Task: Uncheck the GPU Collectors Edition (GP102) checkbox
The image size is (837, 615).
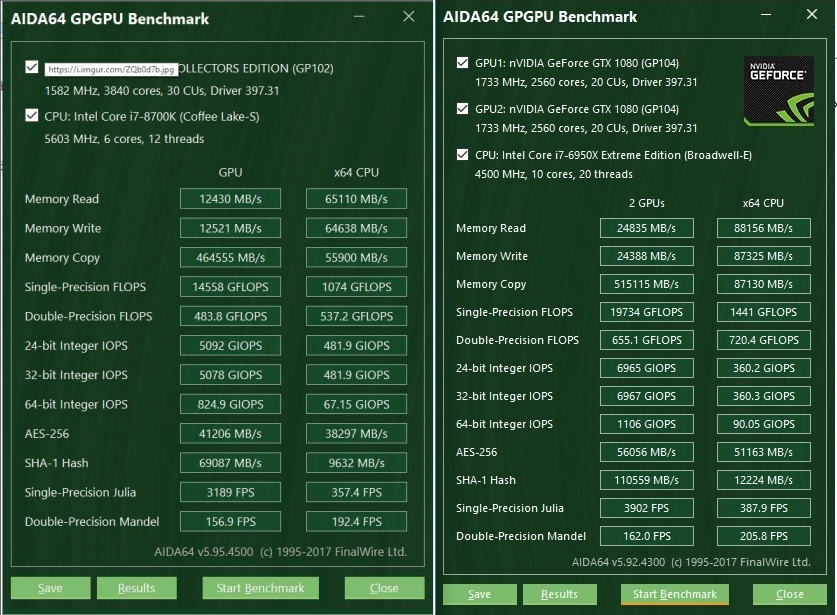Action: pyautogui.click(x=31, y=67)
